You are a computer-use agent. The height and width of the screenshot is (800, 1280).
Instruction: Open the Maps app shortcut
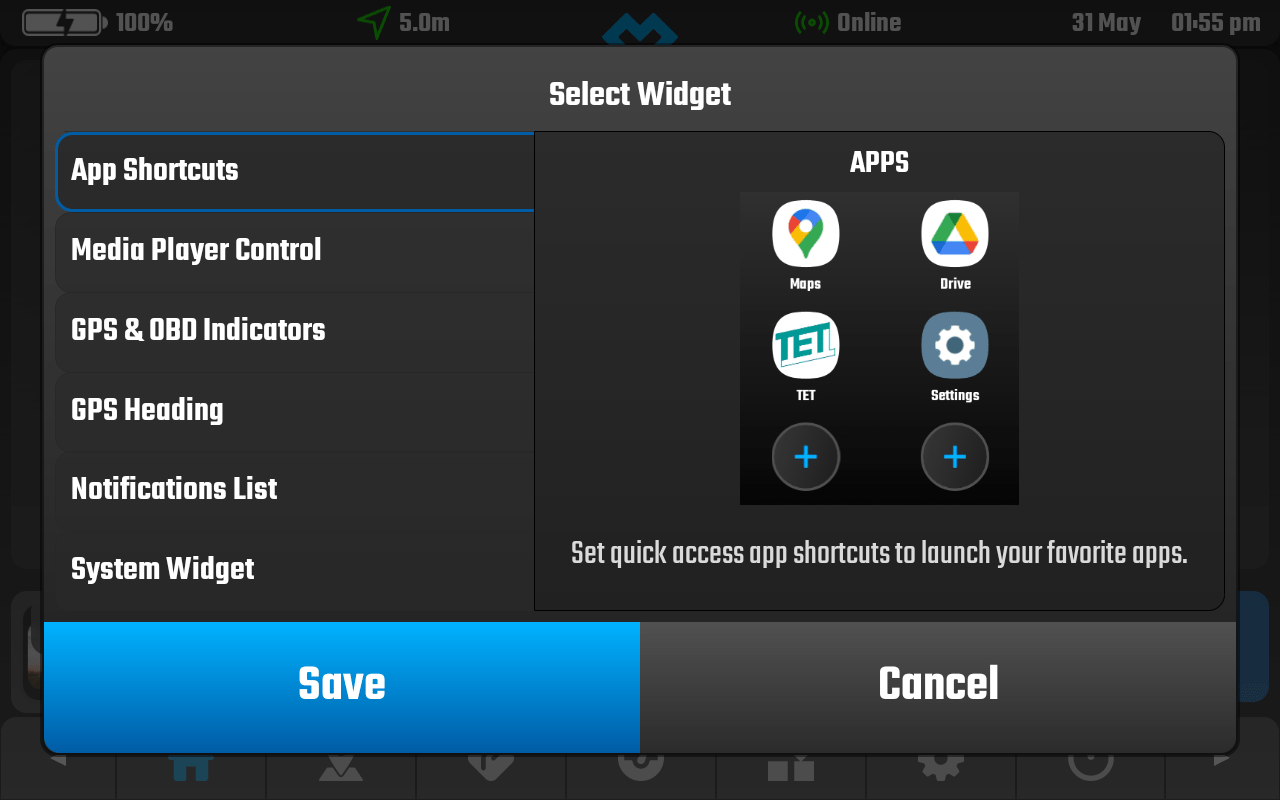(805, 234)
